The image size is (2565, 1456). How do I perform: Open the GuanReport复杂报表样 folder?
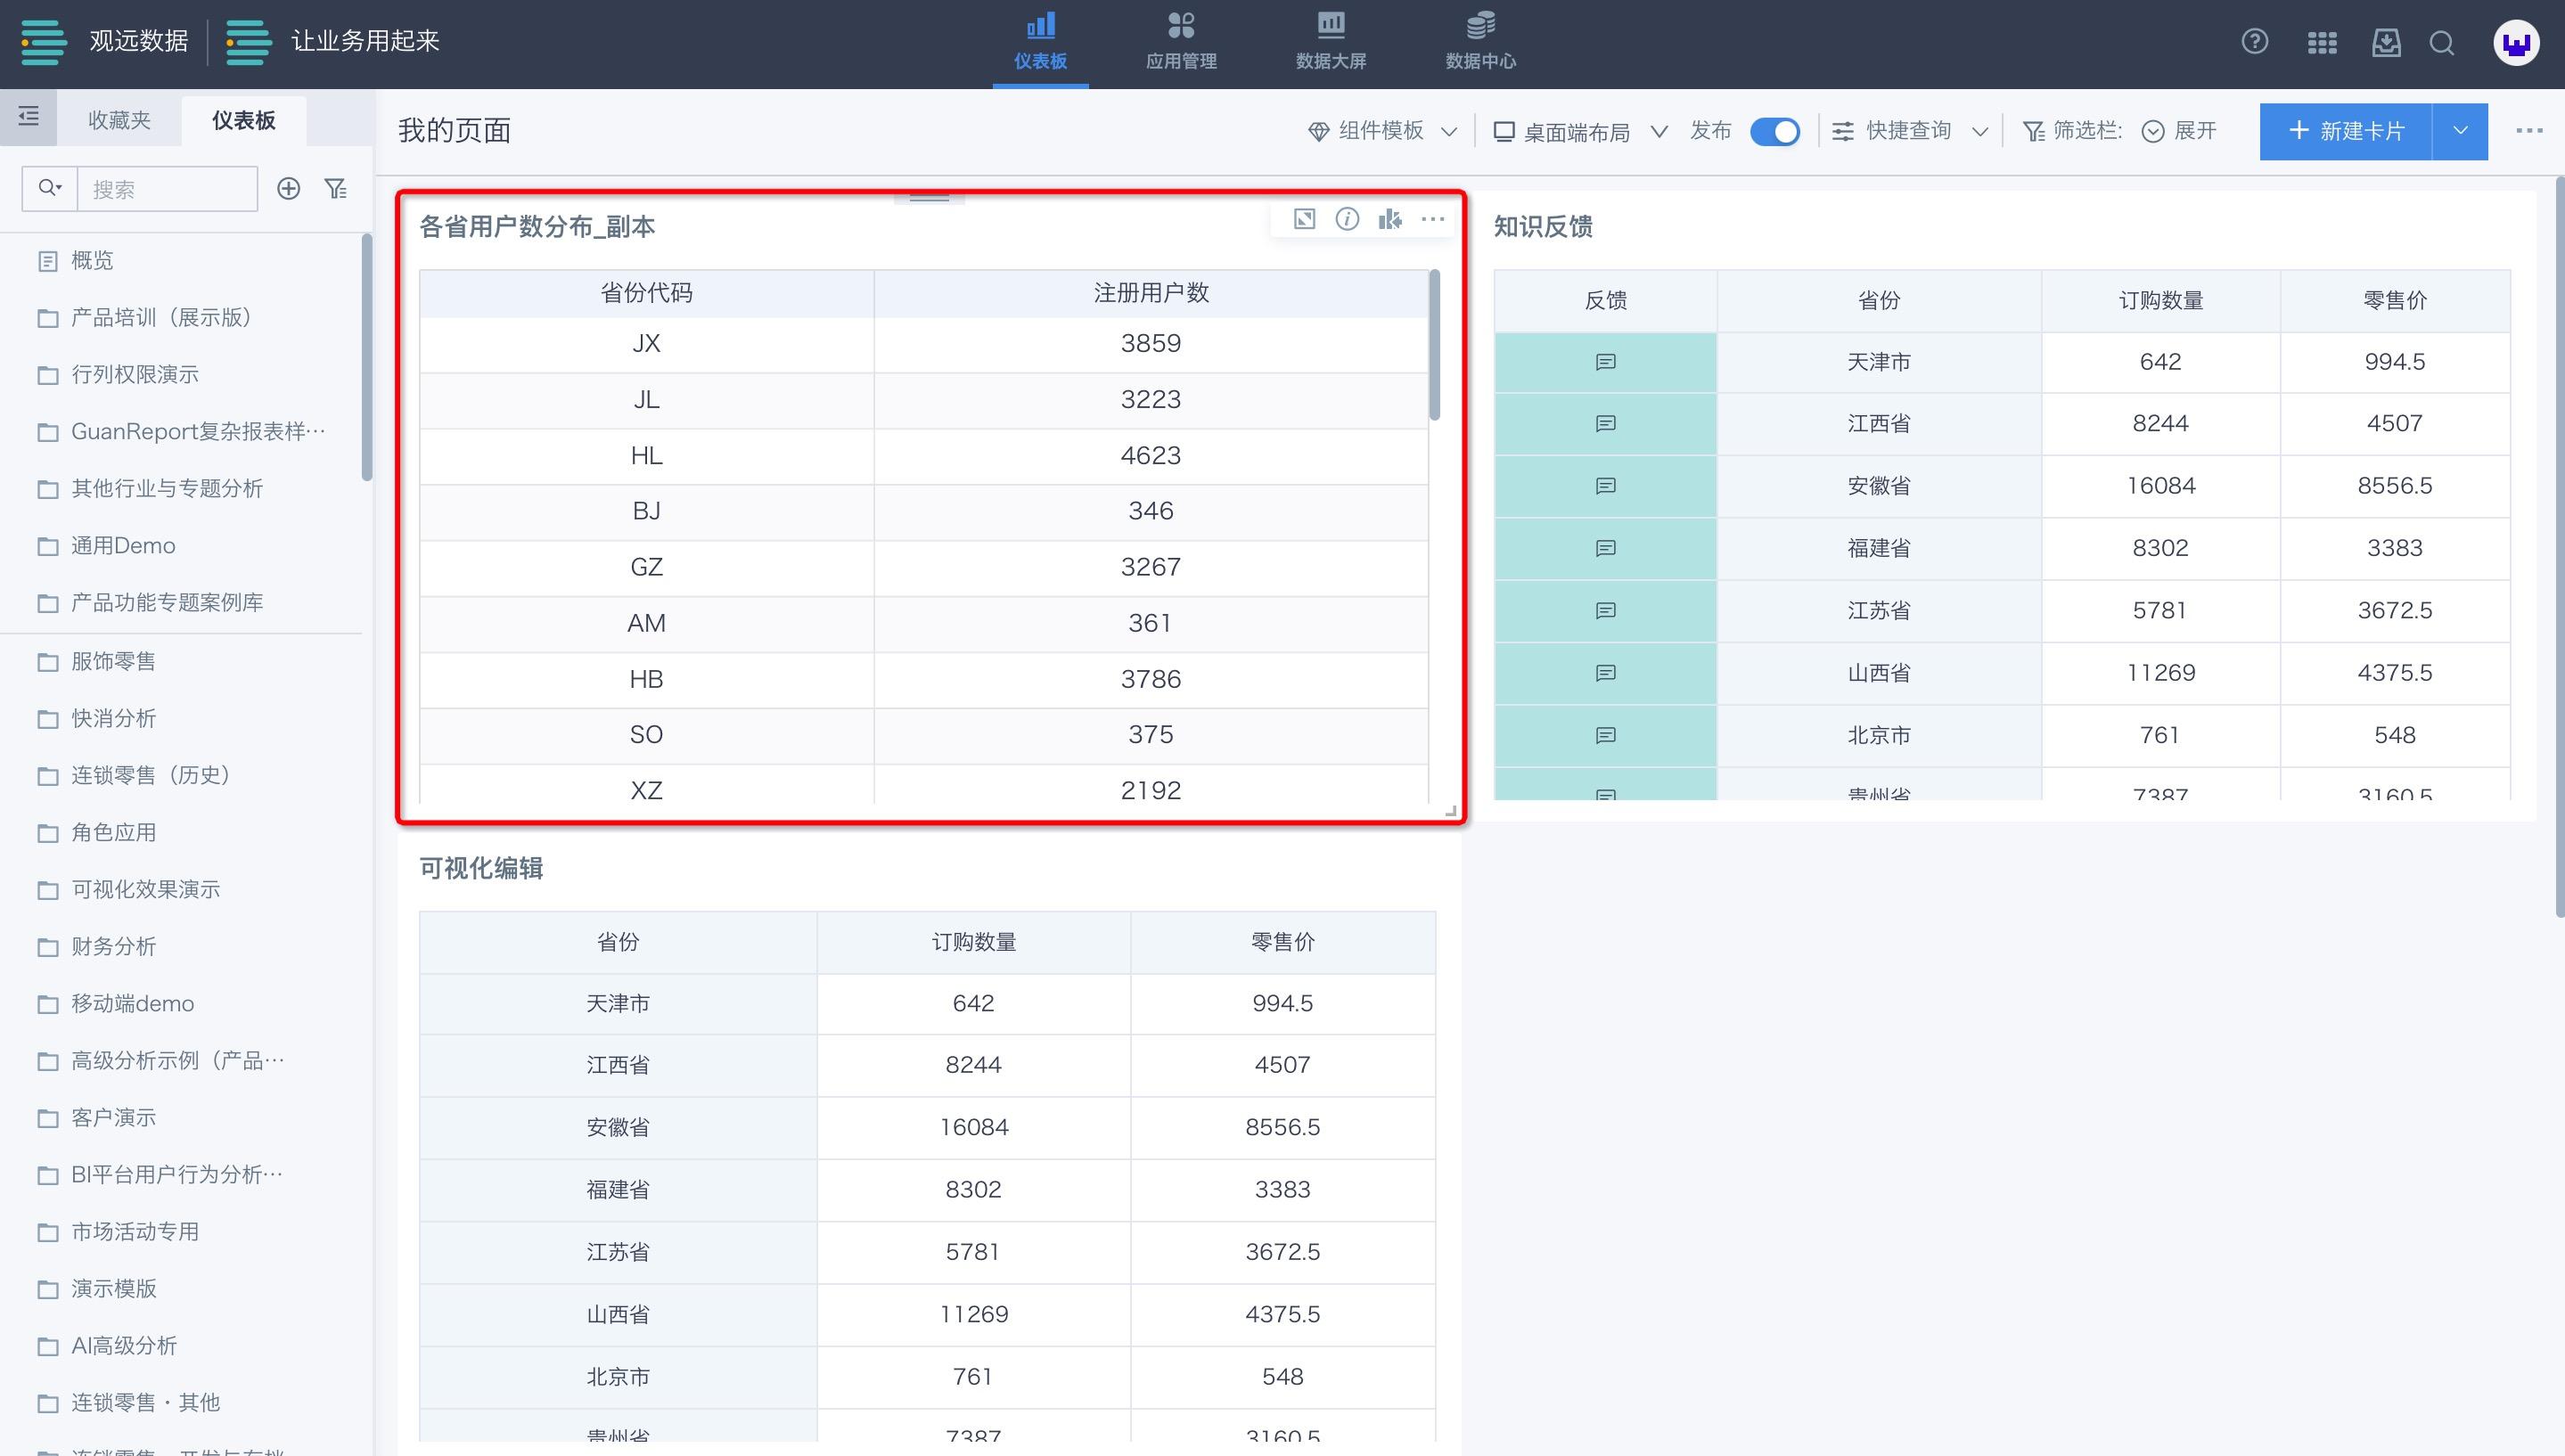point(180,432)
